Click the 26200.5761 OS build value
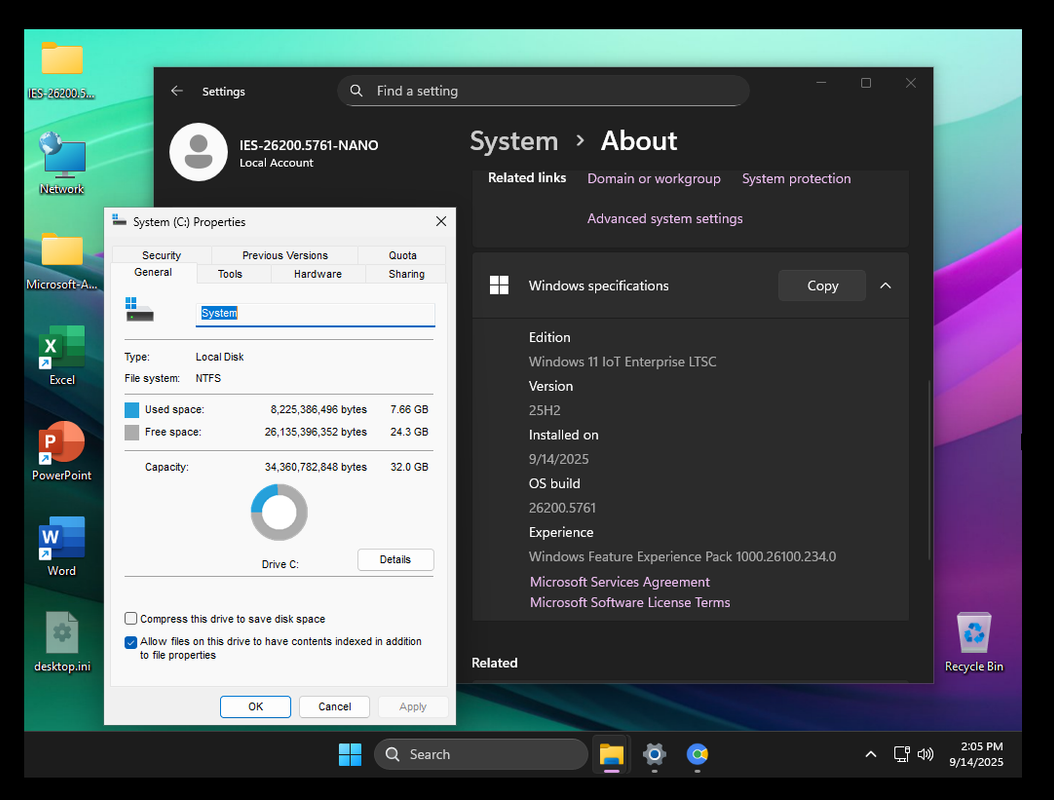Screen dimensions: 1054x800 [562, 508]
